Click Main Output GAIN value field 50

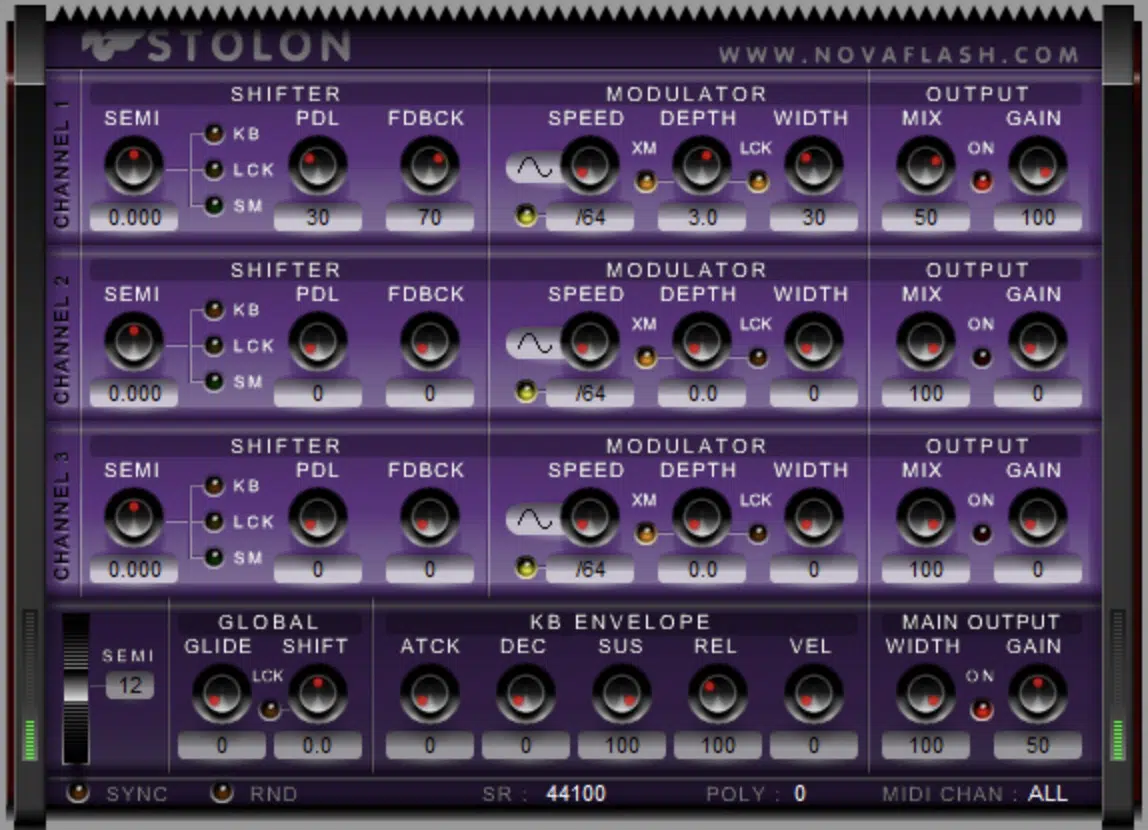pos(1037,745)
